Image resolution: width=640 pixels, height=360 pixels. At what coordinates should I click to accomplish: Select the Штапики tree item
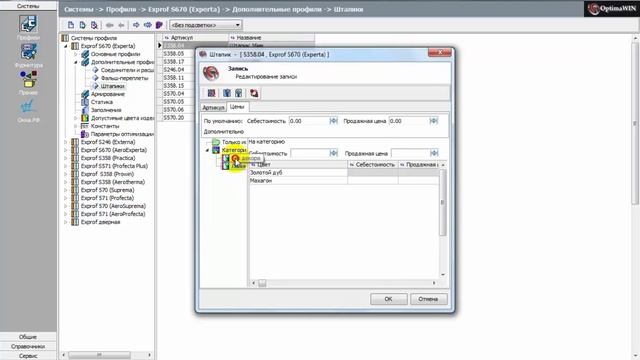point(112,86)
